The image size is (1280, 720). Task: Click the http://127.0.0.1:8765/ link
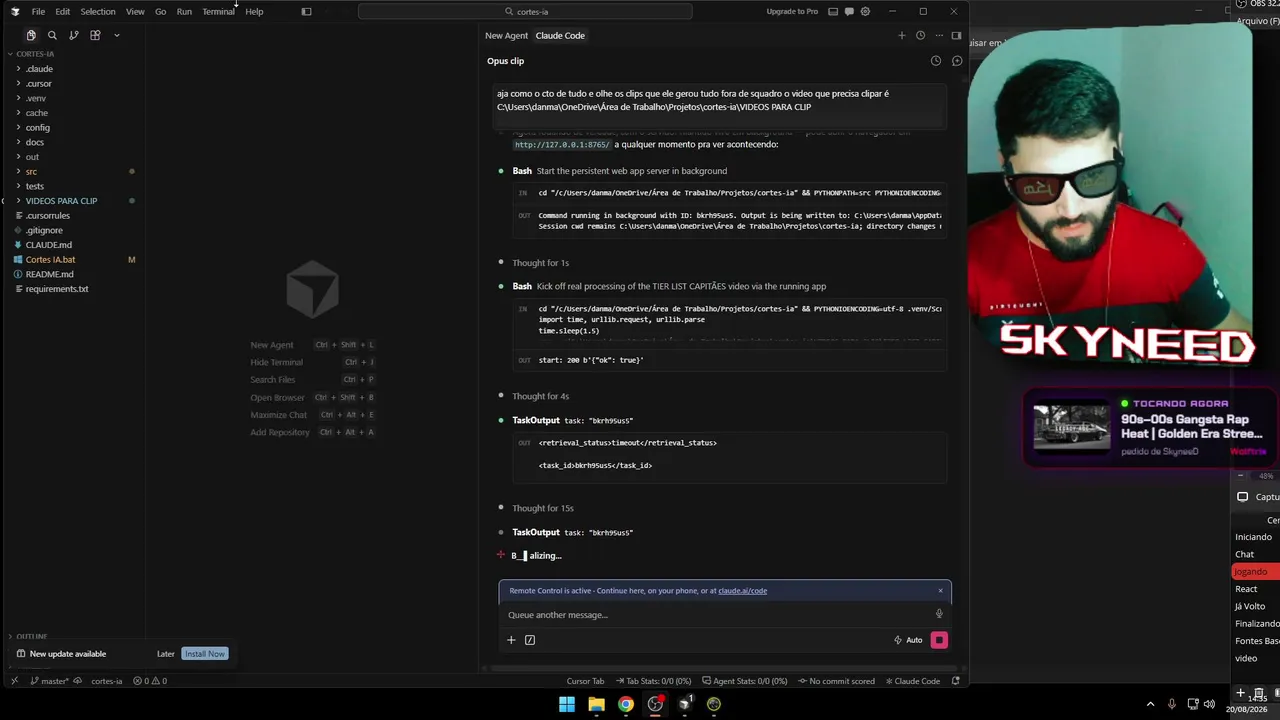(x=562, y=145)
